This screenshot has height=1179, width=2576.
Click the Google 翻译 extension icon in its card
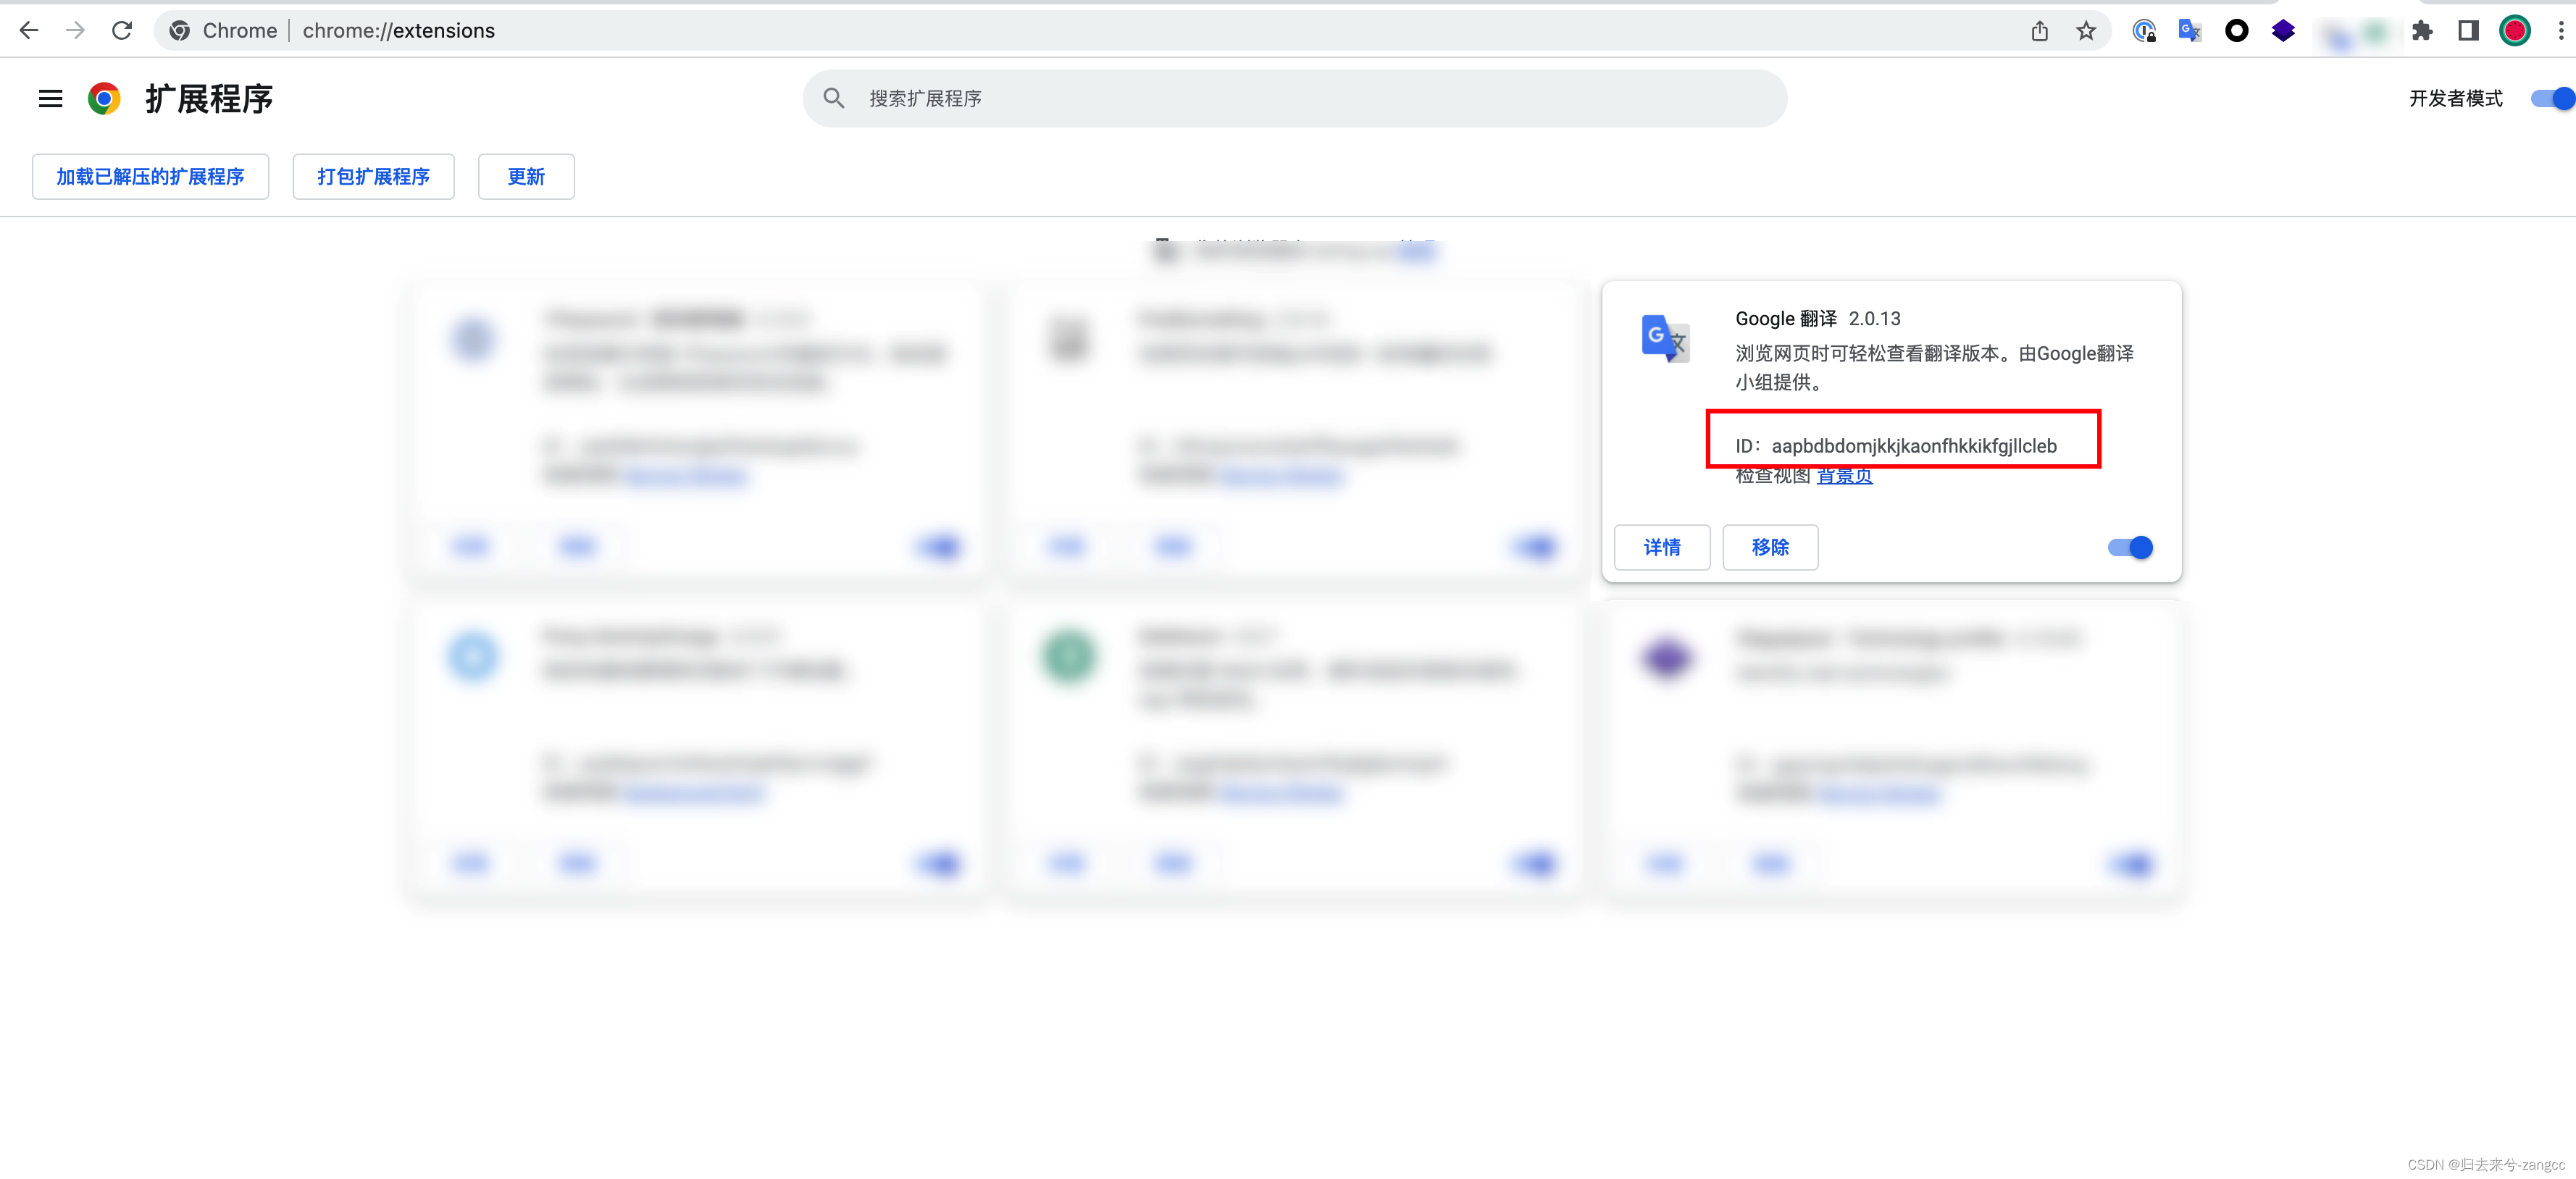[x=1666, y=339]
